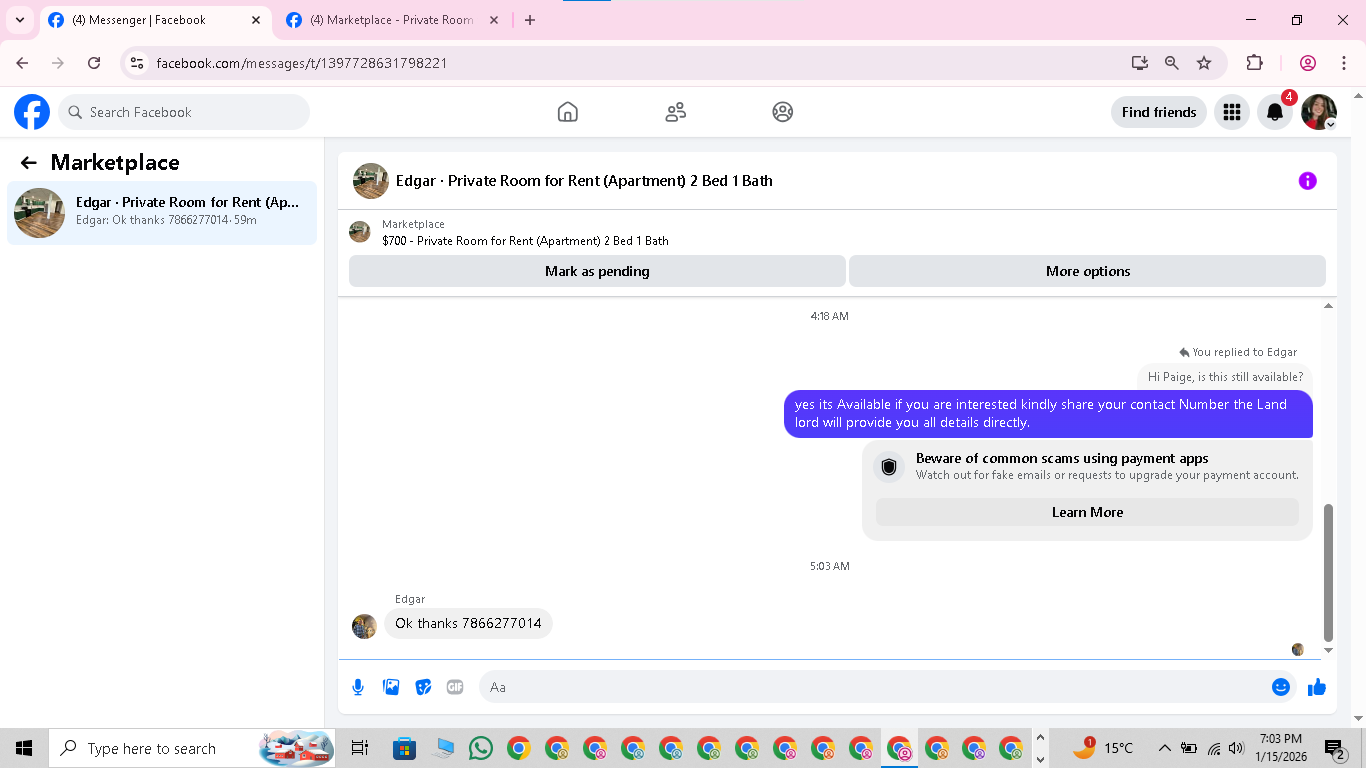Go back in browser history
Image resolution: width=1366 pixels, height=768 pixels.
point(23,63)
